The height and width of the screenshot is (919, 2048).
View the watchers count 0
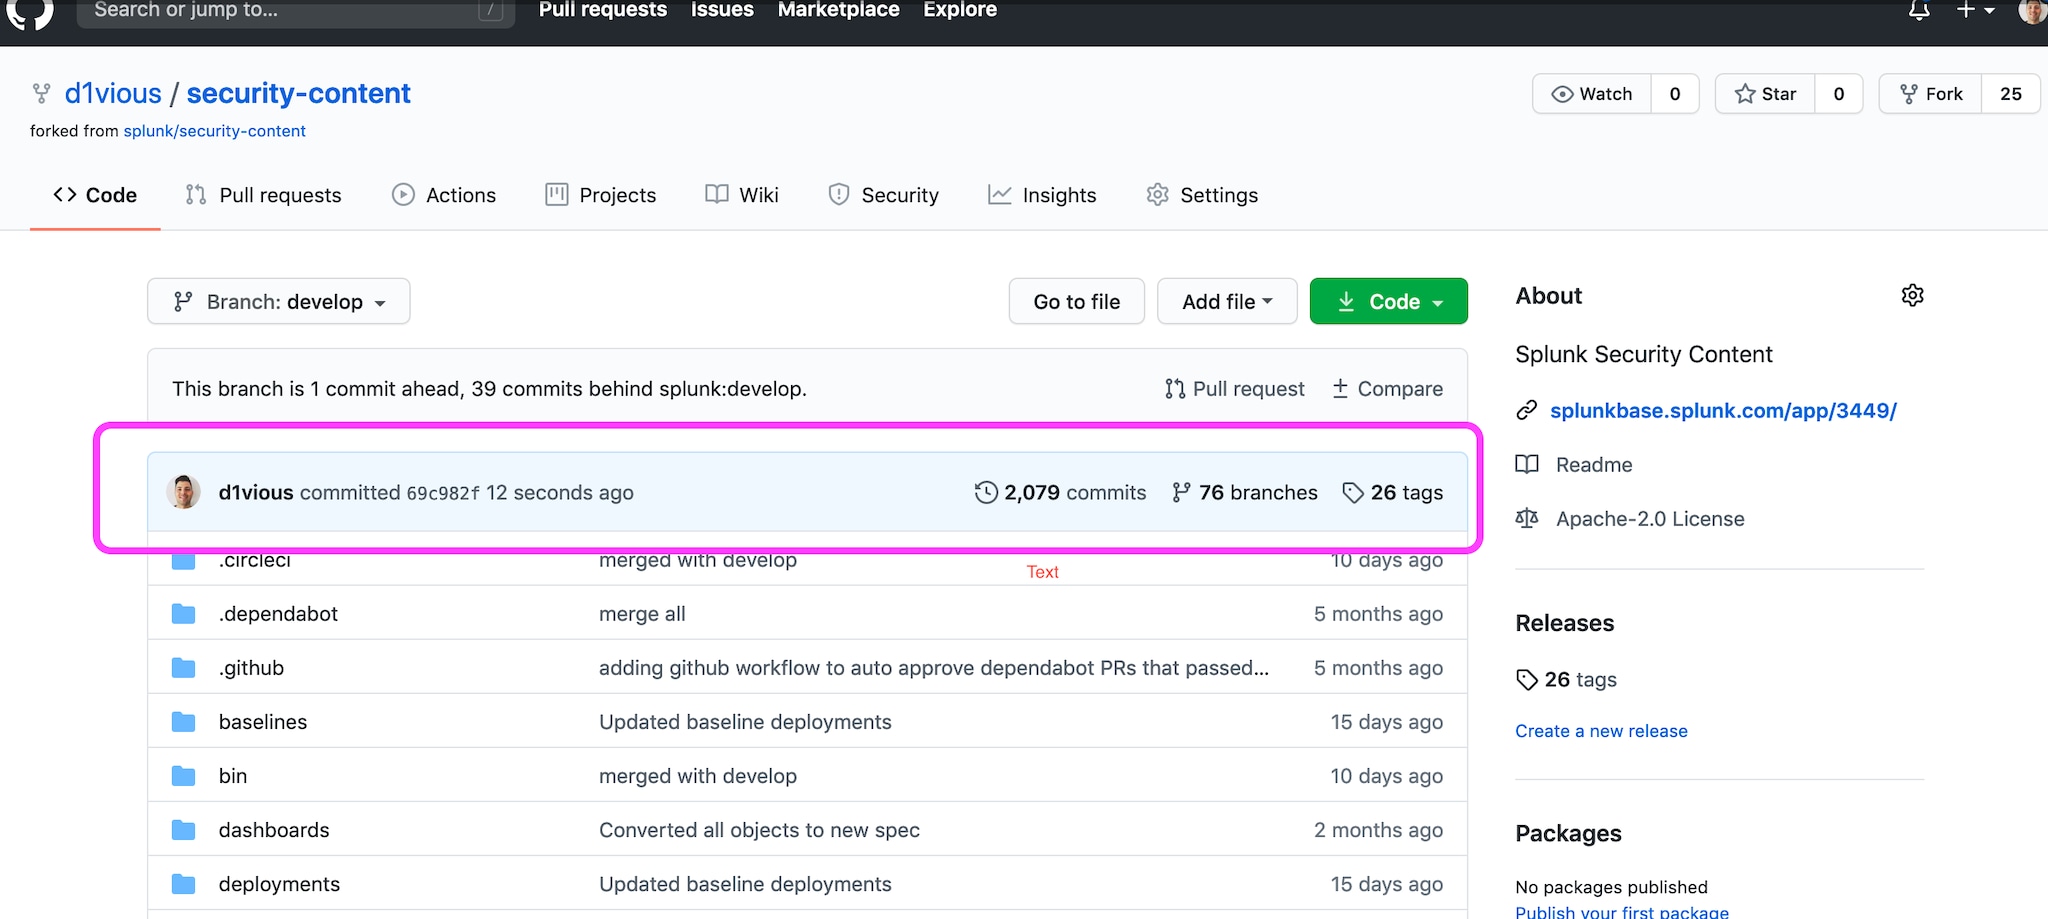point(1675,94)
